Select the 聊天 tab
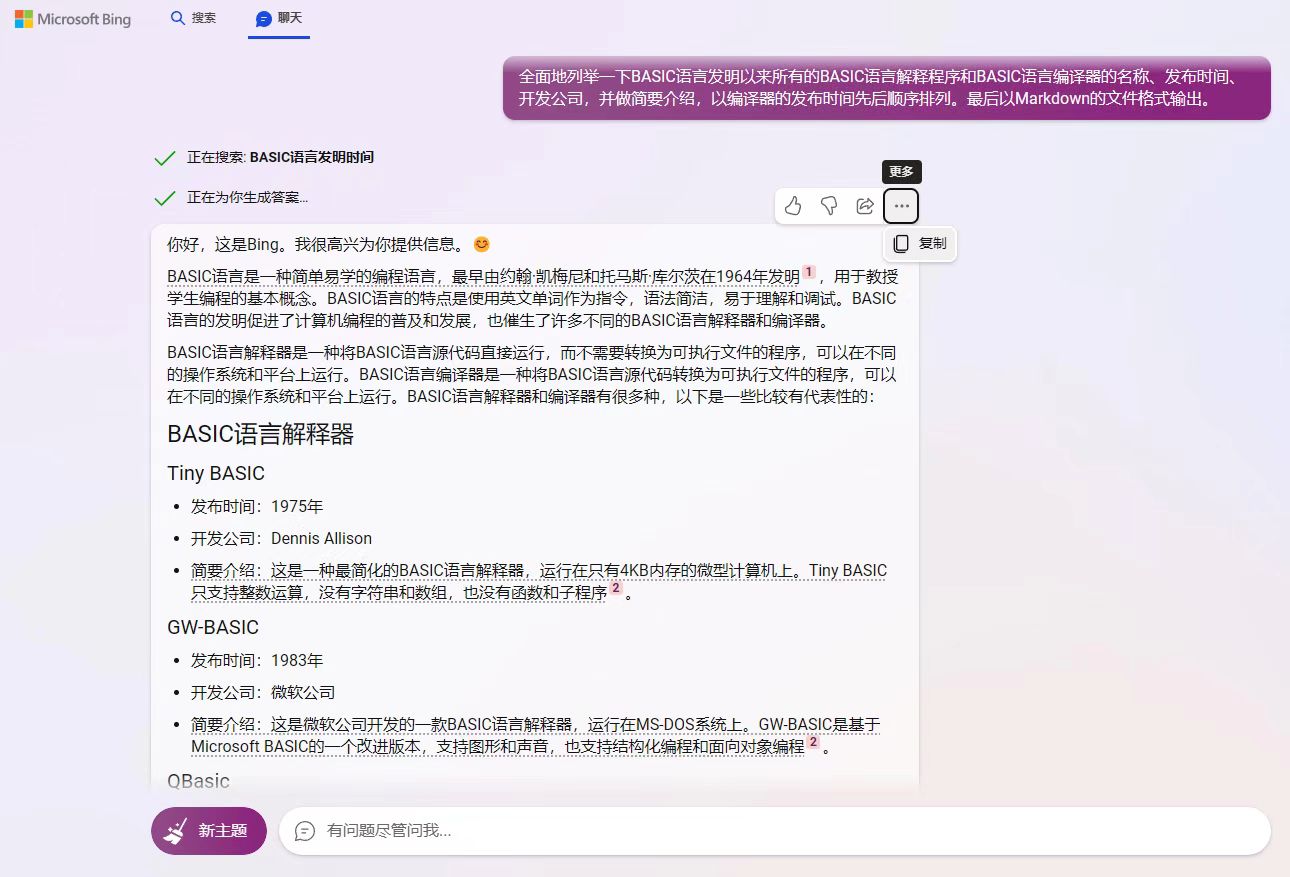The image size is (1290, 877). point(278,18)
